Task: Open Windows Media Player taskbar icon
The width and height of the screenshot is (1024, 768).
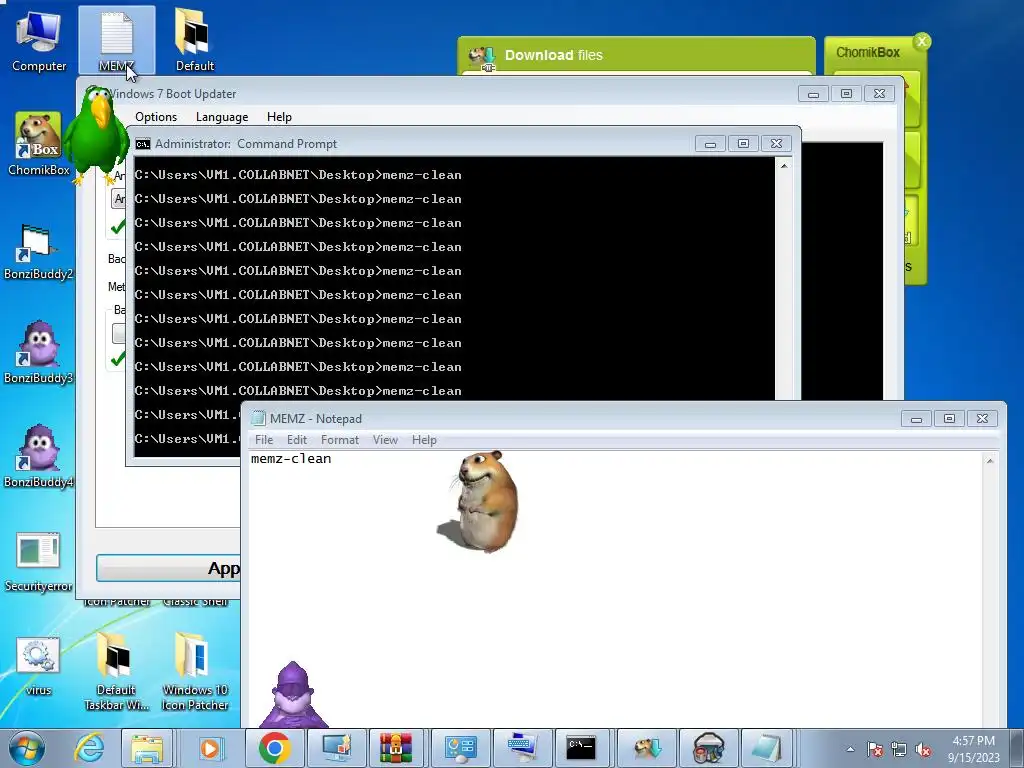Action: coord(210,748)
